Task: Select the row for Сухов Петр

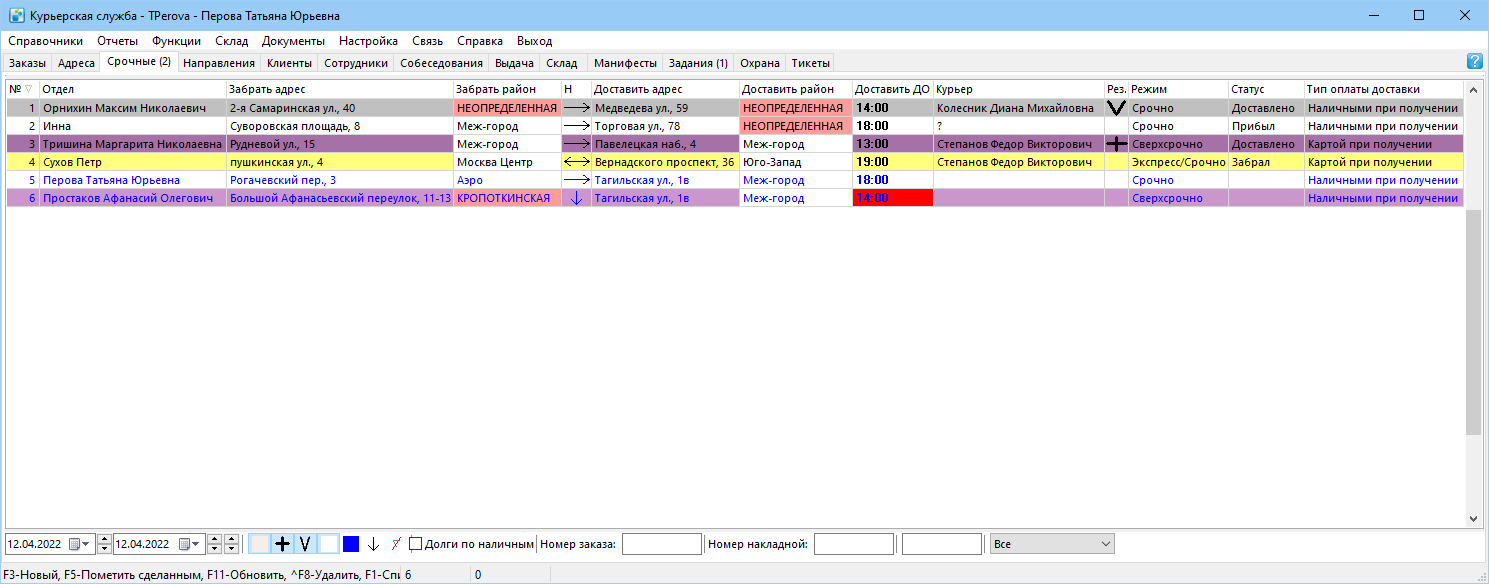Action: [x=735, y=162]
